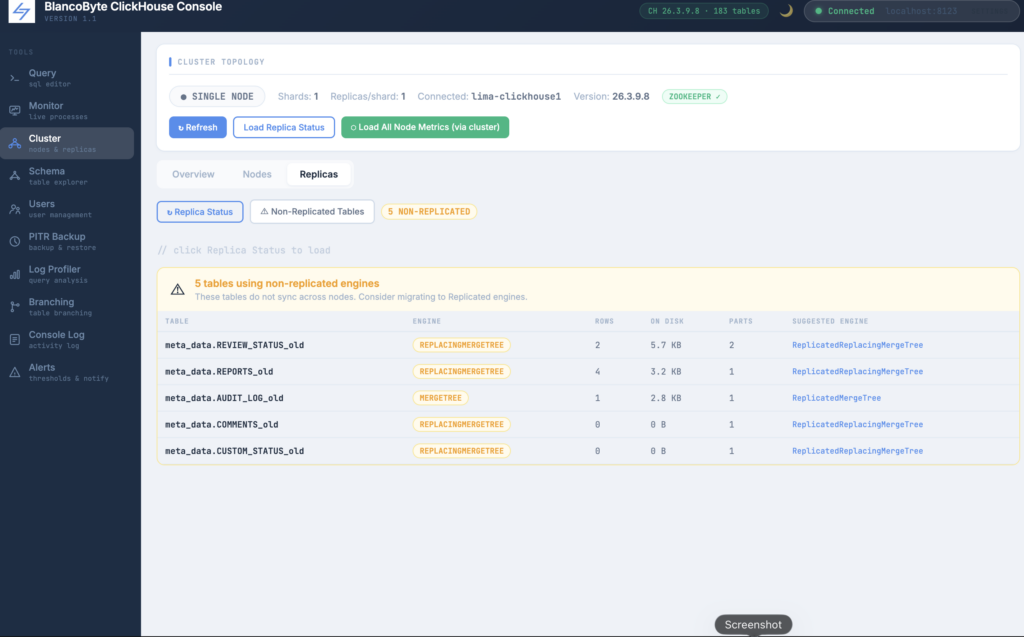This screenshot has width=1024, height=637.
Task: Click the green Connected status dot
Action: [818, 11]
